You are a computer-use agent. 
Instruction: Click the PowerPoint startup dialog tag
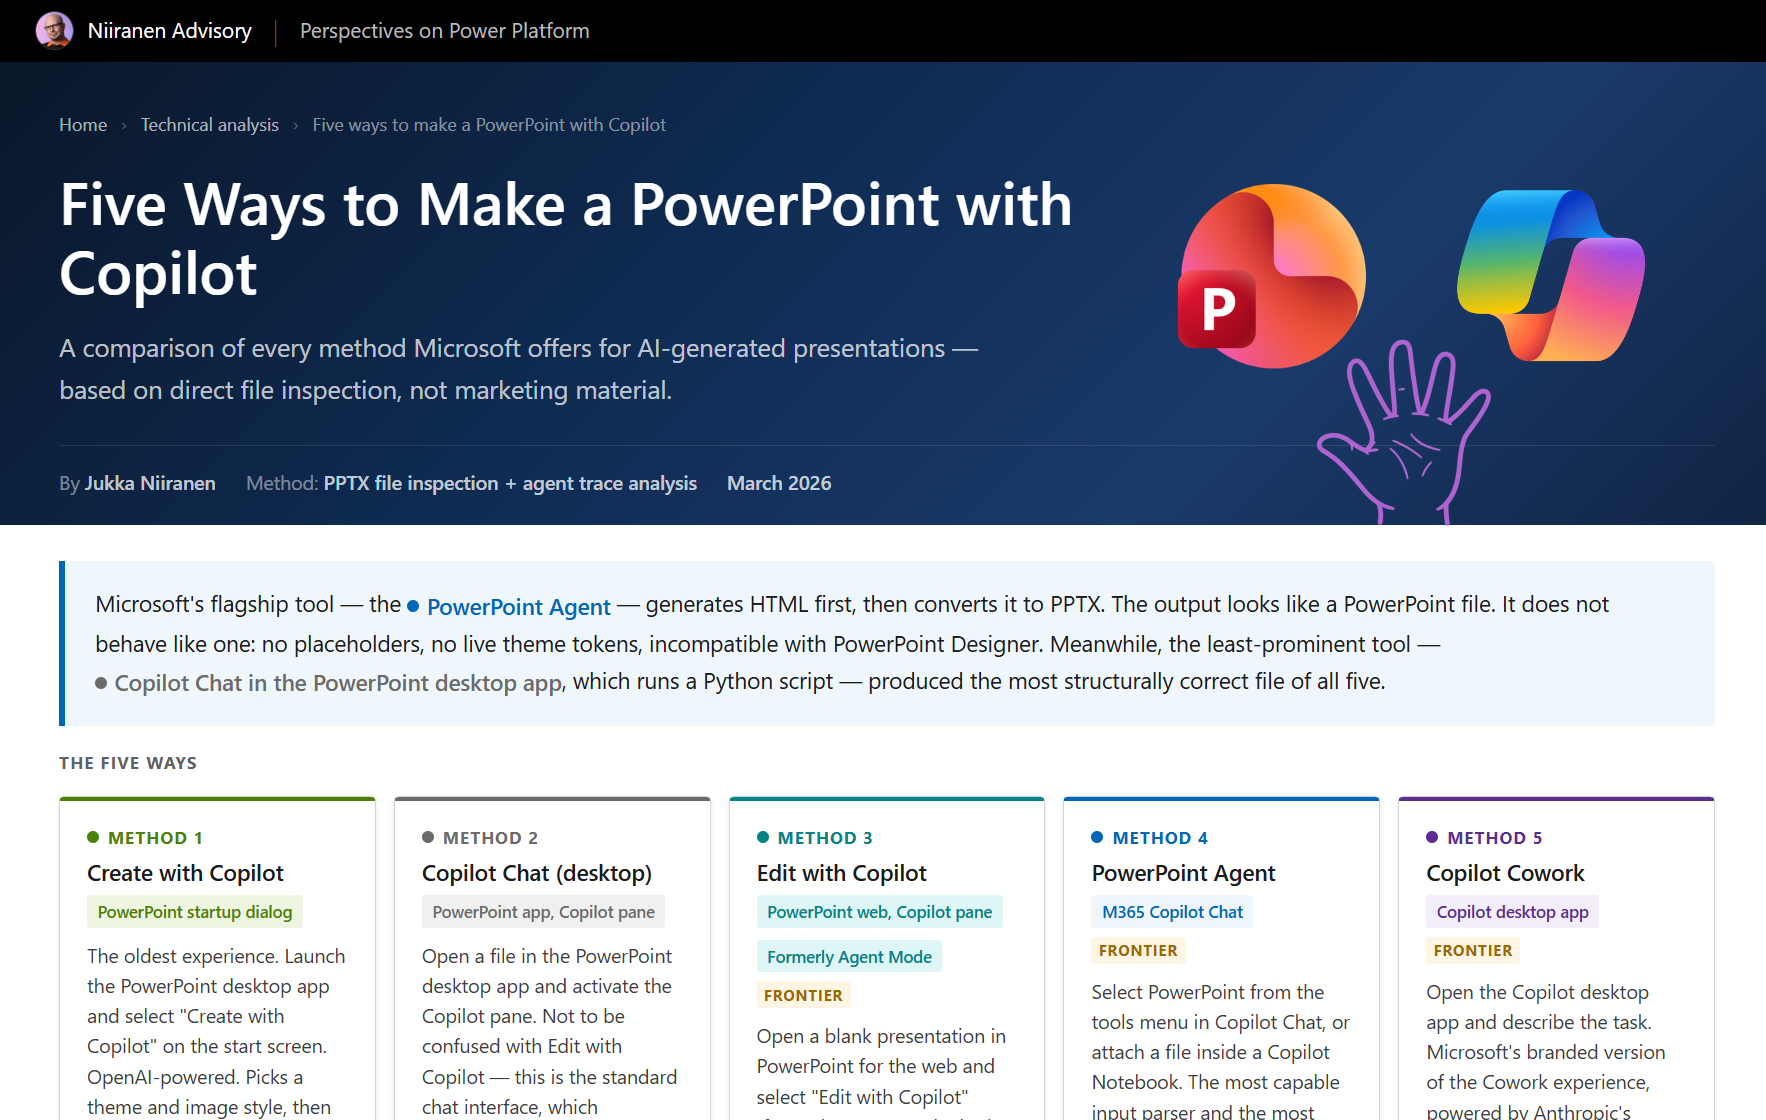194,911
